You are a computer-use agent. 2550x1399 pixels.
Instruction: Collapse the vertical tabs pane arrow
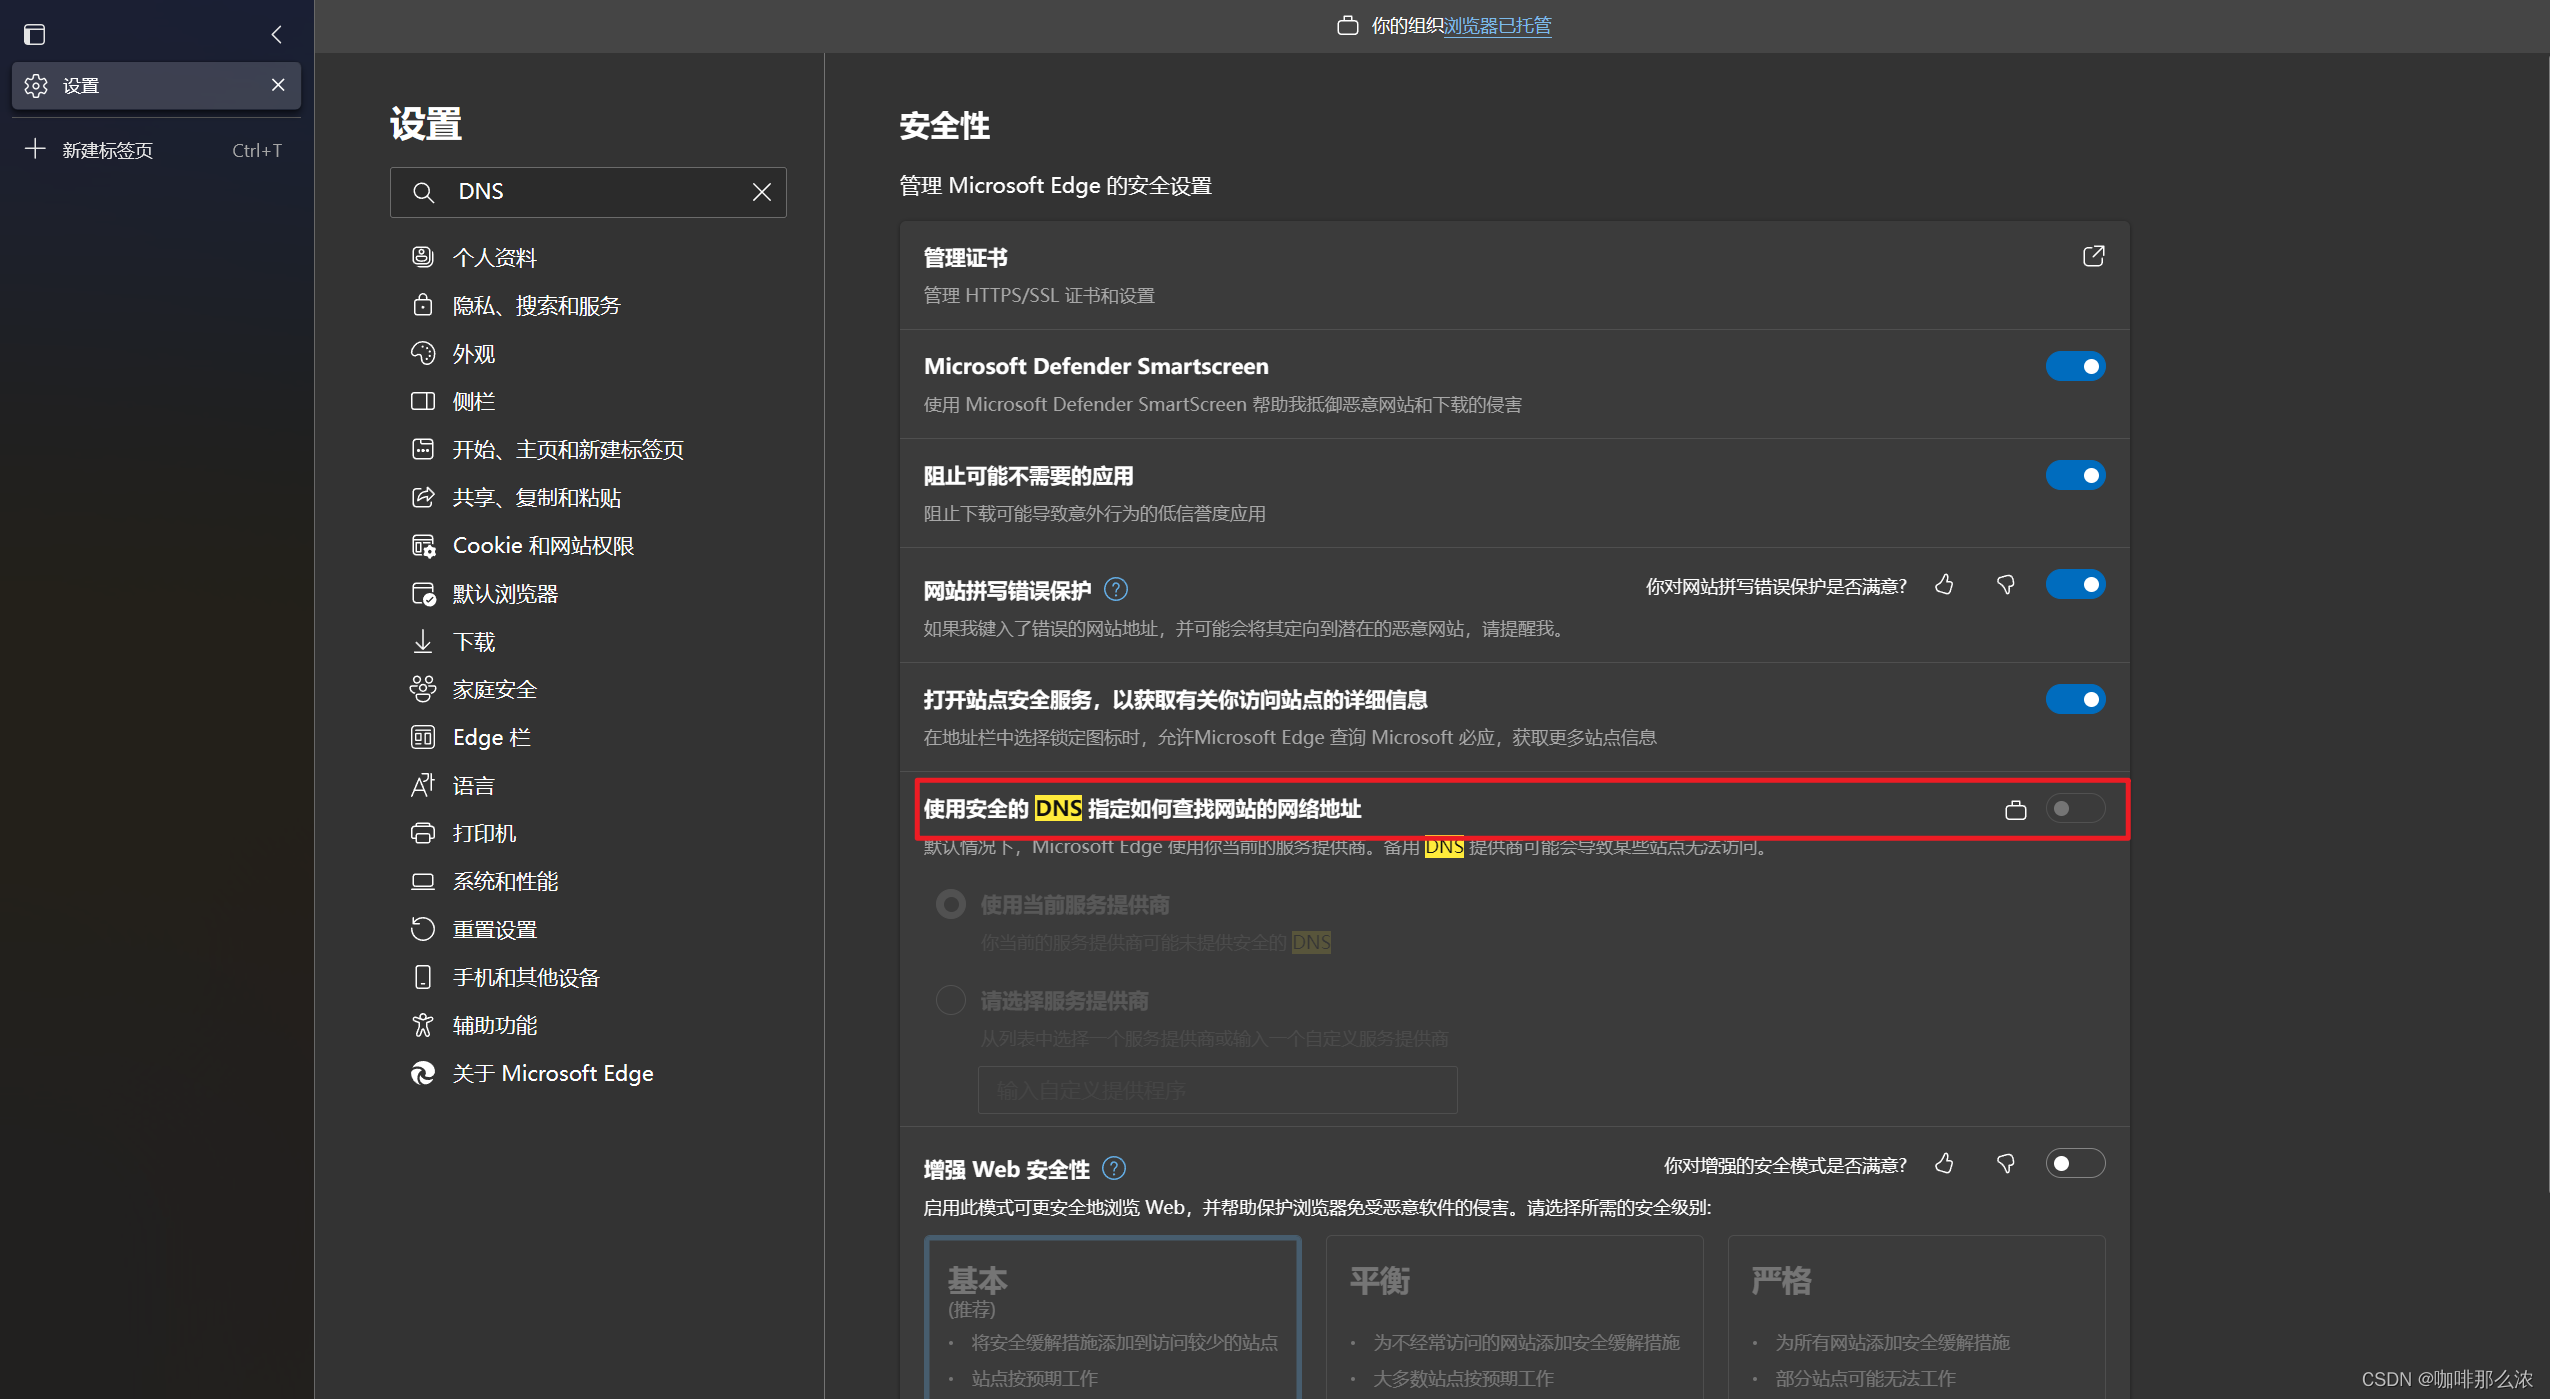pyautogui.click(x=277, y=35)
